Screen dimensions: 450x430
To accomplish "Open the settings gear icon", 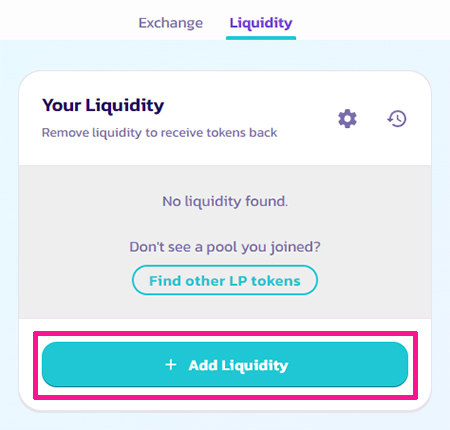I will (x=347, y=119).
